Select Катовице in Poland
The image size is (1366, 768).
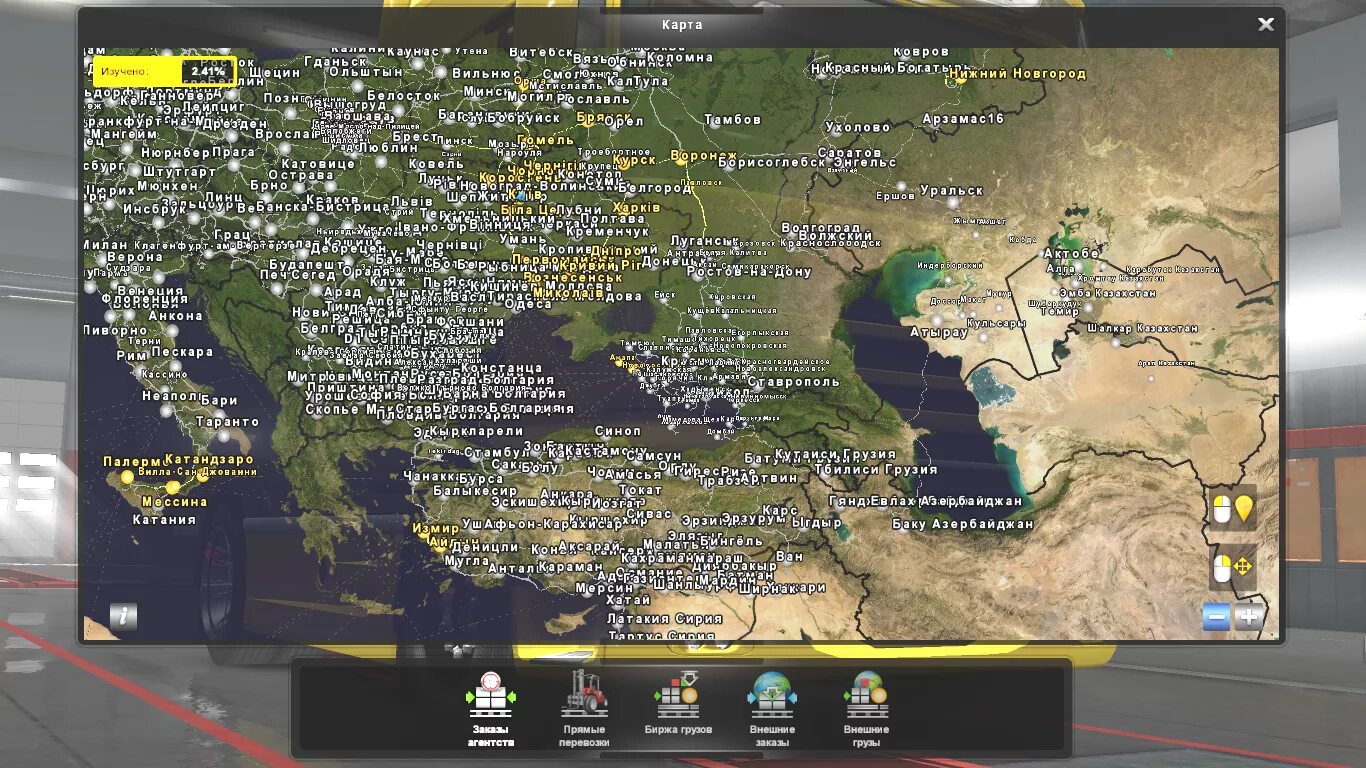318,162
